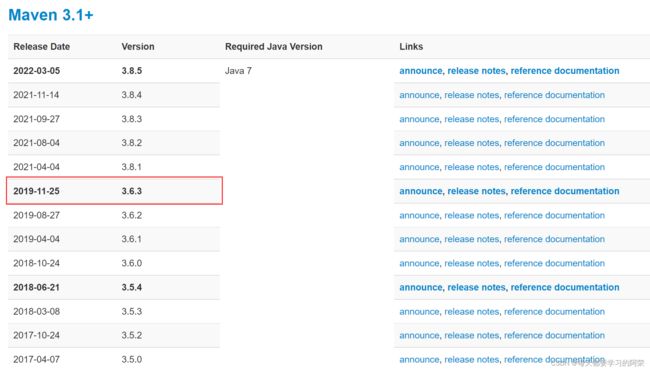Open release notes for version 3.6.2

click(x=472, y=215)
